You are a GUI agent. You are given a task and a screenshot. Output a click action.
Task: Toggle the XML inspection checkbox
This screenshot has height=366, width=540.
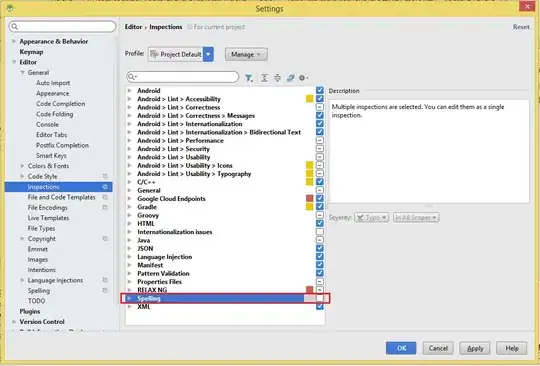320,306
